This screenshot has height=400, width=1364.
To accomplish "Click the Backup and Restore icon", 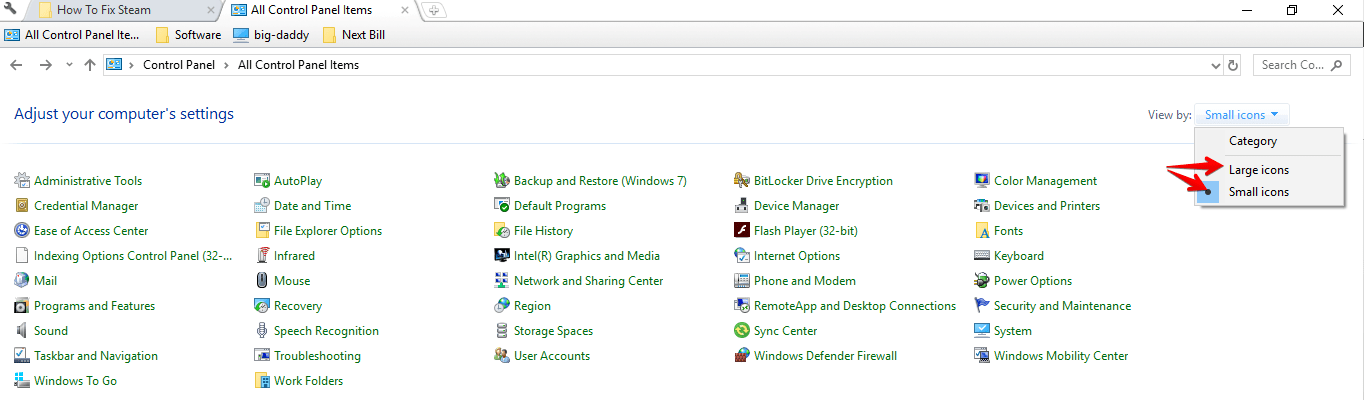I will [x=502, y=181].
